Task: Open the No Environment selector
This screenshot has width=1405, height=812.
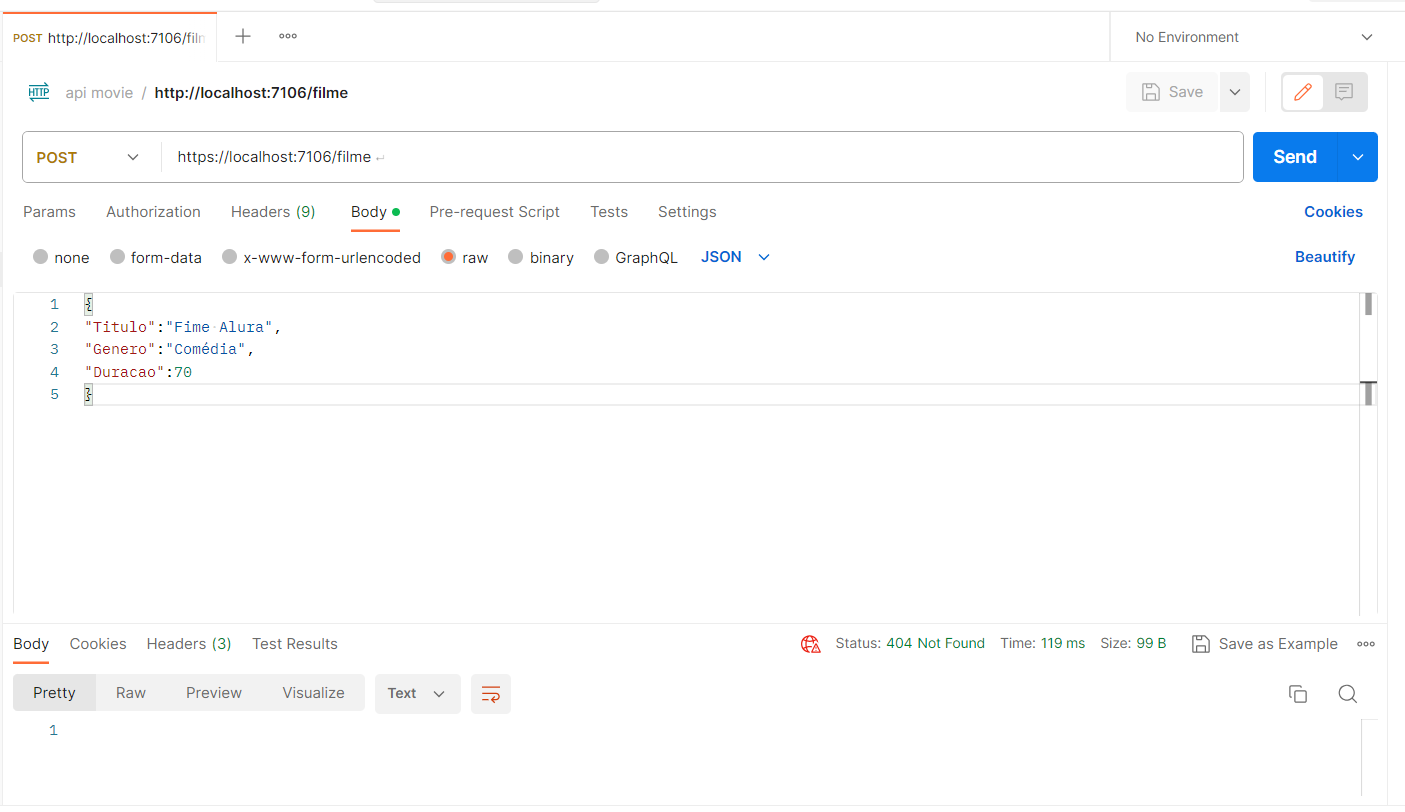Action: click(x=1254, y=37)
